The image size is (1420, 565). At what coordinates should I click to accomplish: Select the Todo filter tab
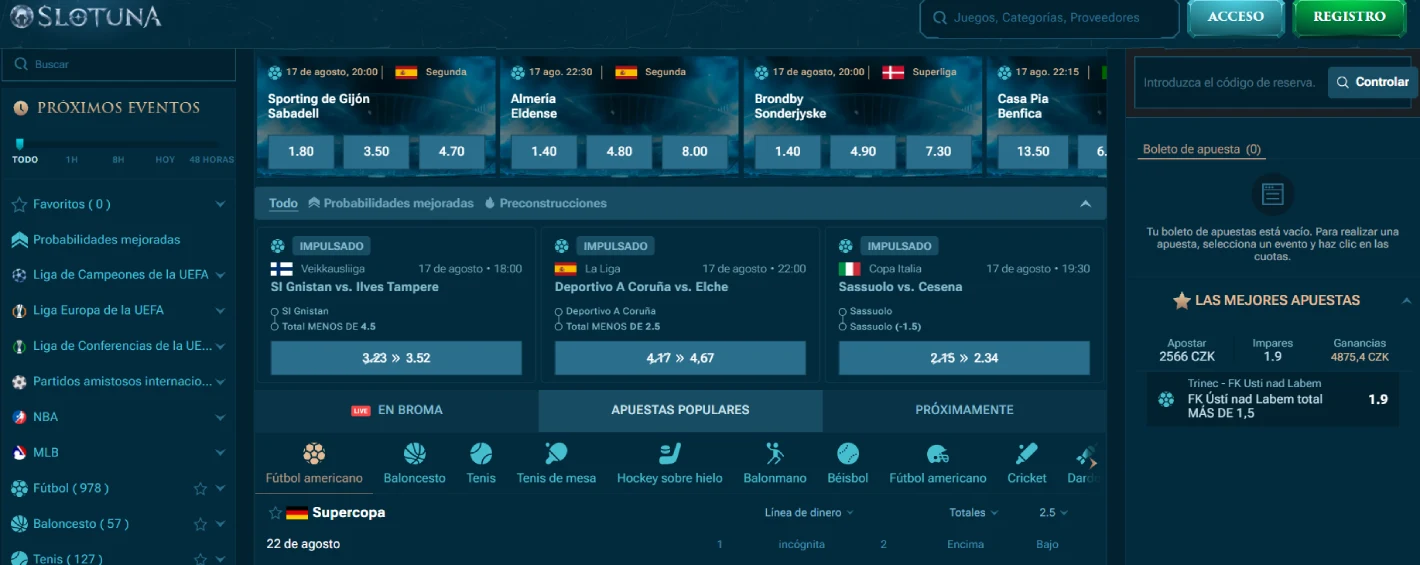(283, 203)
